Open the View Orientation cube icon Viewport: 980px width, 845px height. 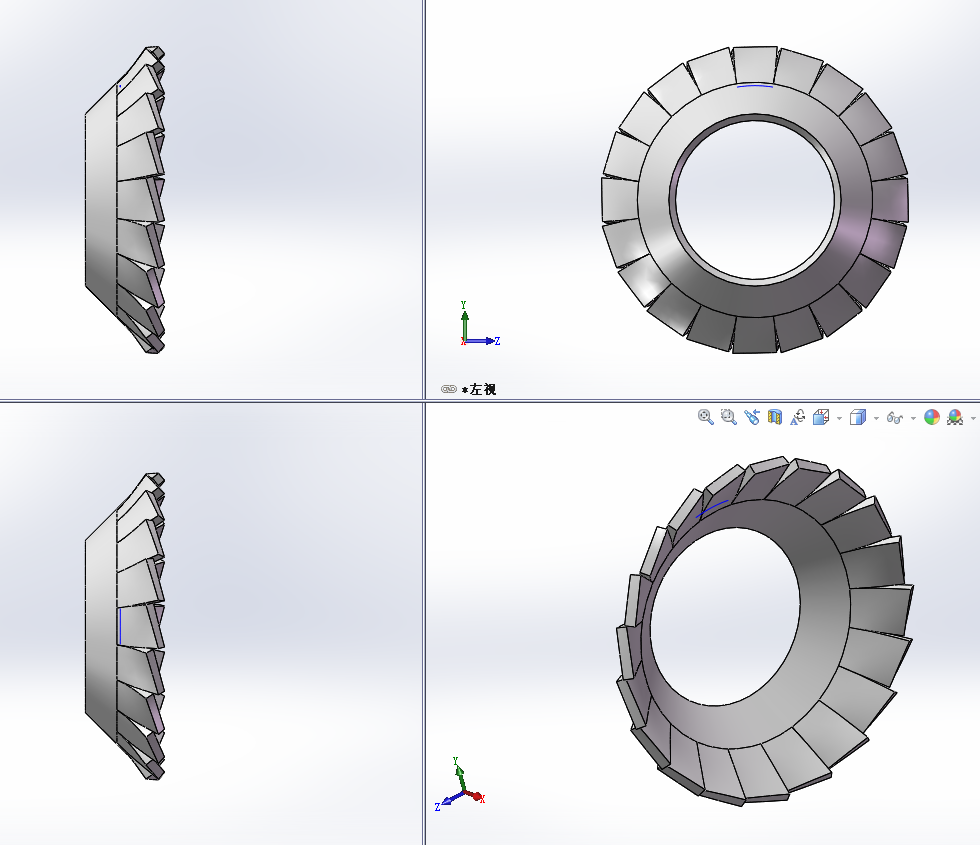tap(821, 417)
